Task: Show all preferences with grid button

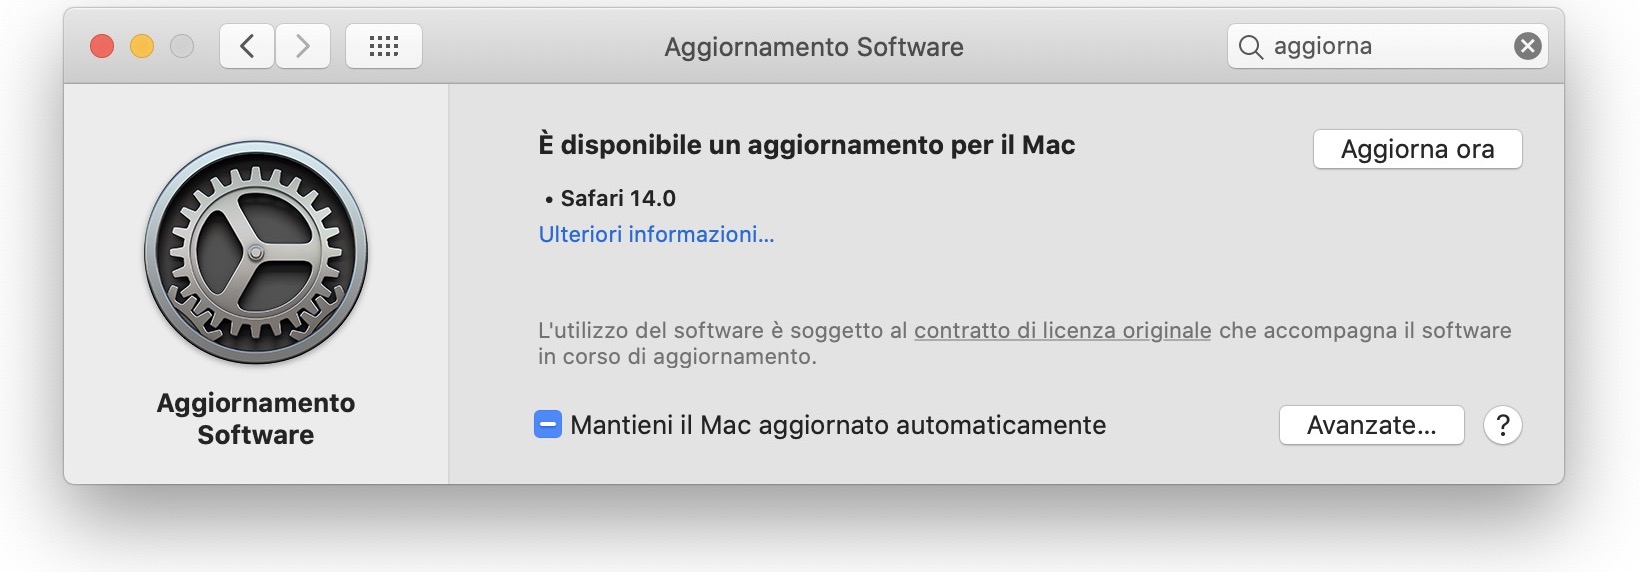Action: [x=384, y=46]
